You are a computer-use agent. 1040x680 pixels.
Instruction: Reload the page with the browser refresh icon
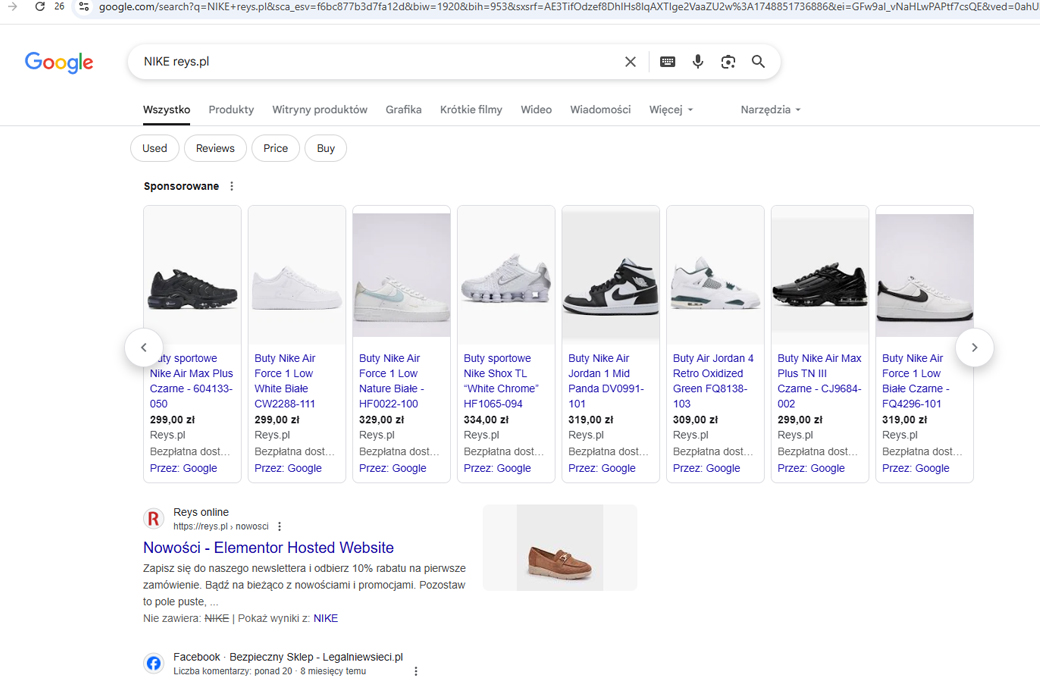click(40, 7)
